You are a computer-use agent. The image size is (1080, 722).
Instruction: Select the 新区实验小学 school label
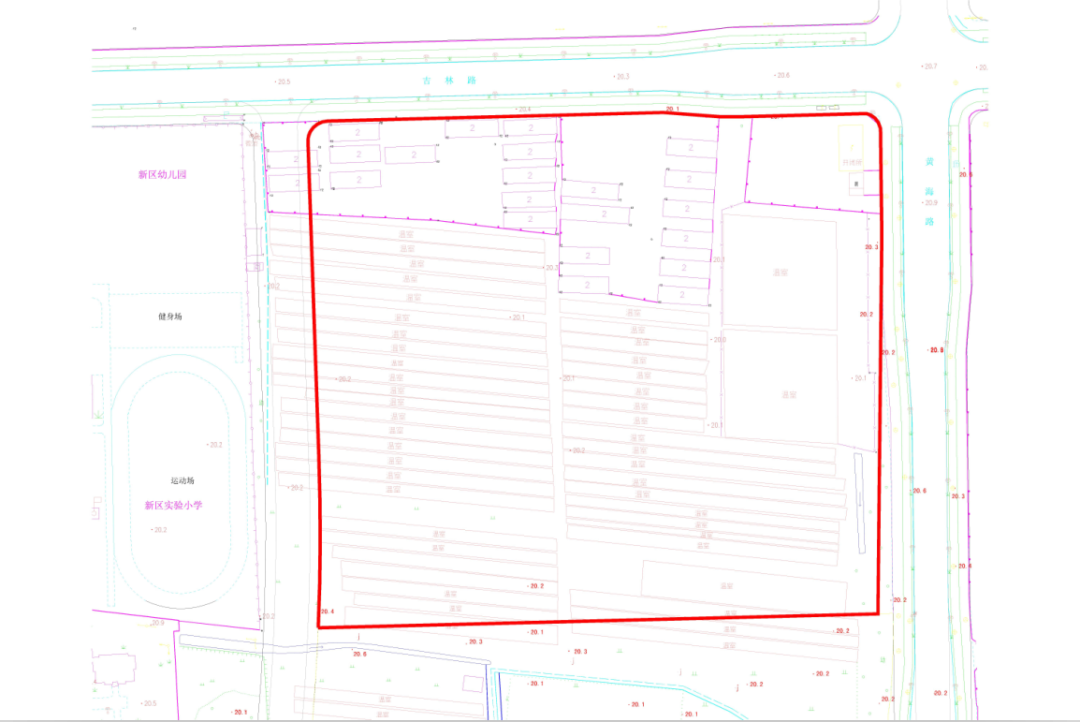(173, 505)
